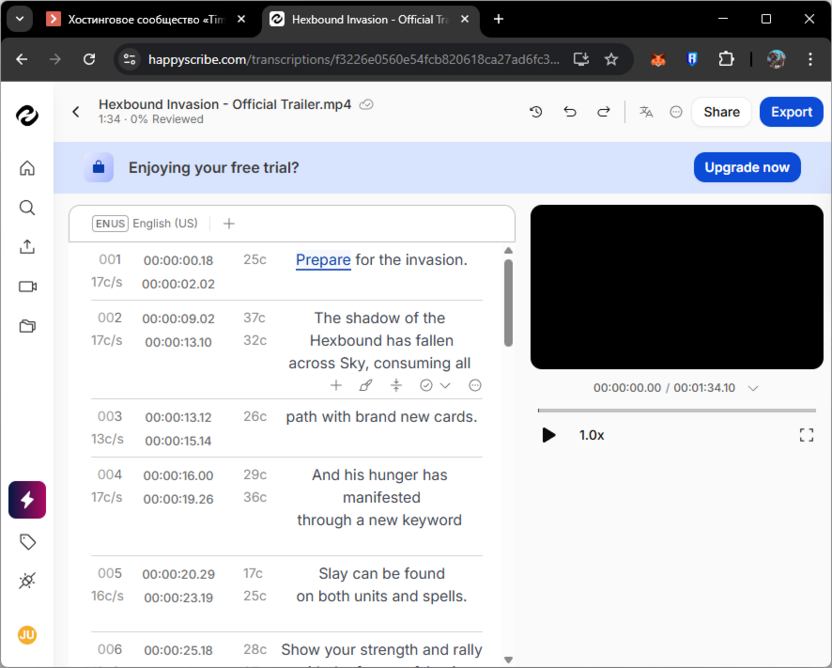832x668 pixels.
Task: Click the transcript scrollbar thumb
Action: click(508, 302)
